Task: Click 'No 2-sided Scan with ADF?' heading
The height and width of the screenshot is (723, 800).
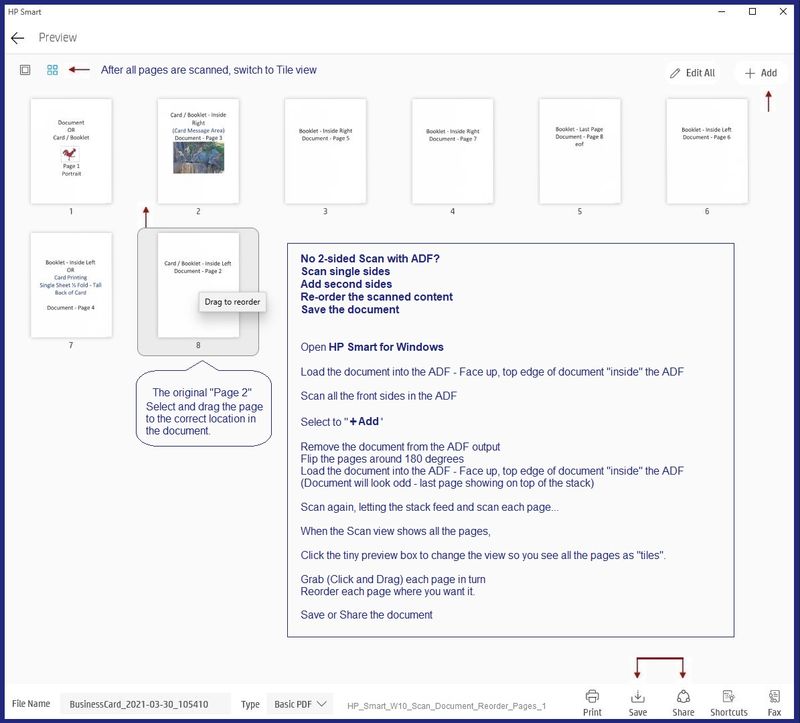Action: (370, 259)
